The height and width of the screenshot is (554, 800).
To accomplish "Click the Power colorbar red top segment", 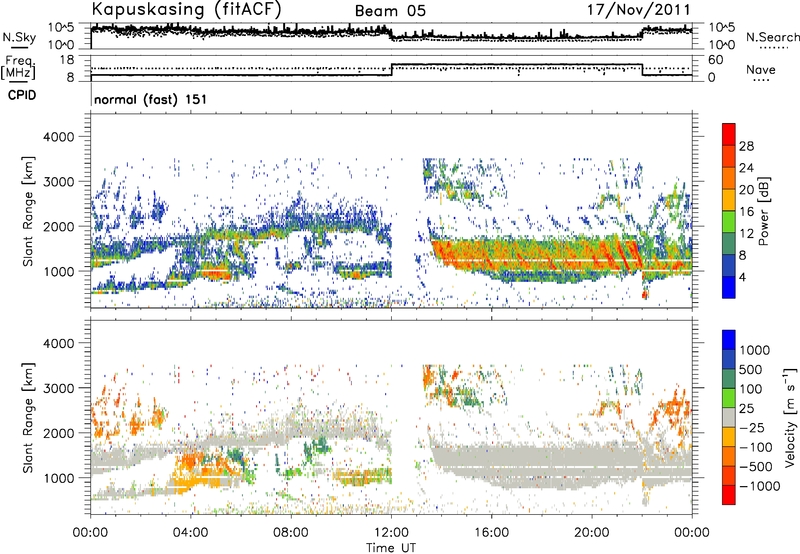I will pyautogui.click(x=729, y=135).
